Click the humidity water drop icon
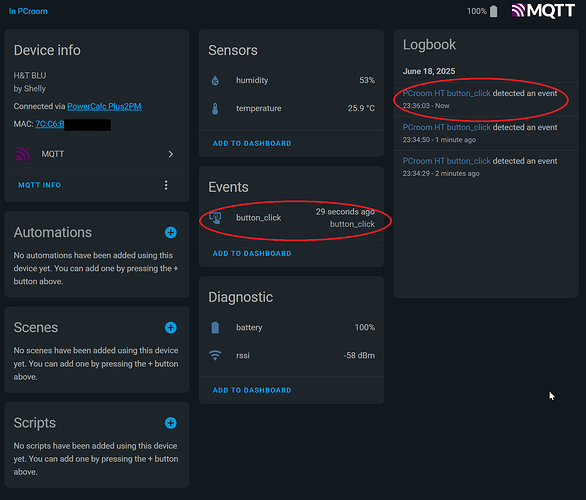The height and width of the screenshot is (500, 586). pyautogui.click(x=215, y=80)
